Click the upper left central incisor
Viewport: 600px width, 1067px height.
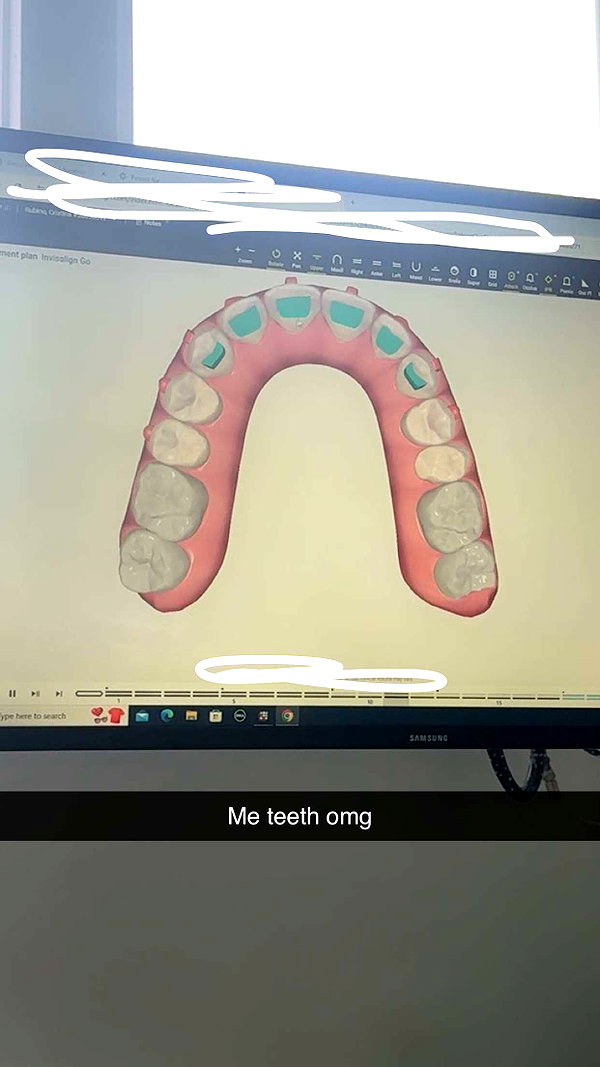[x=346, y=314]
